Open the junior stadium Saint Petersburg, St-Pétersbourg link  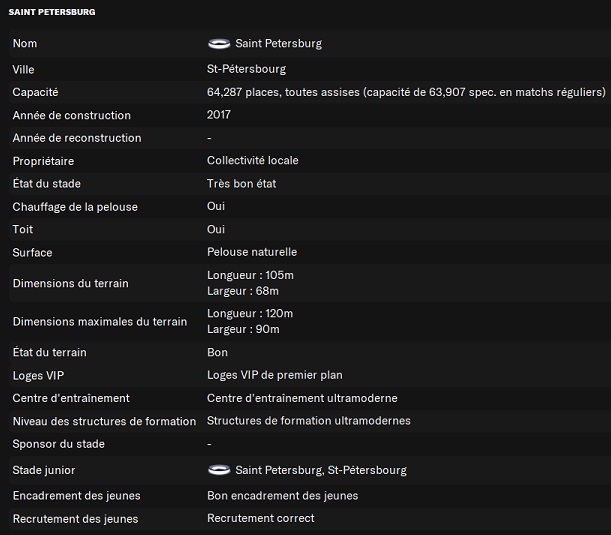[320, 470]
